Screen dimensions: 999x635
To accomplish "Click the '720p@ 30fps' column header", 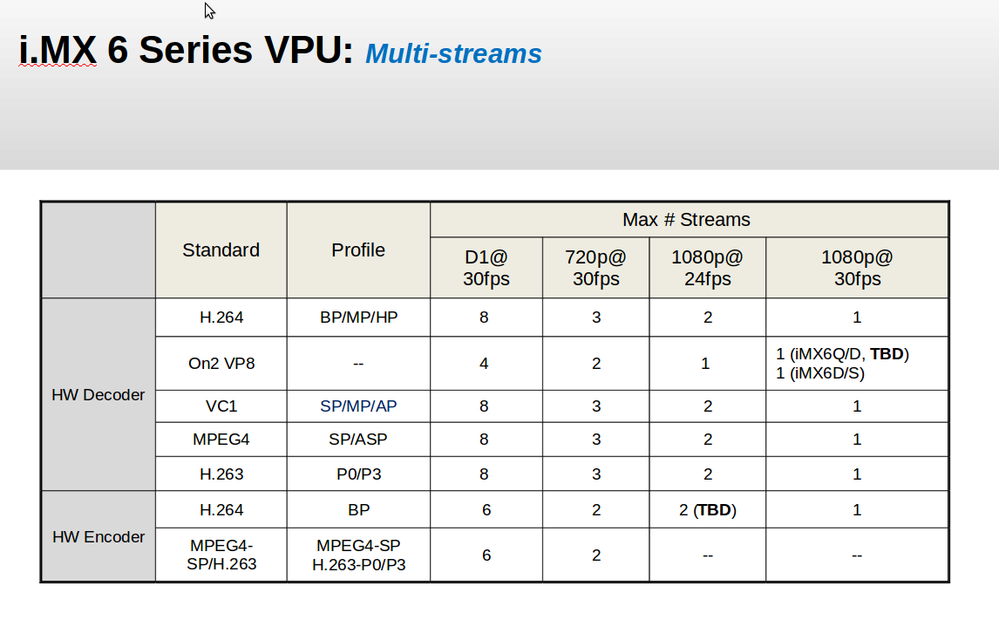I will [x=596, y=267].
